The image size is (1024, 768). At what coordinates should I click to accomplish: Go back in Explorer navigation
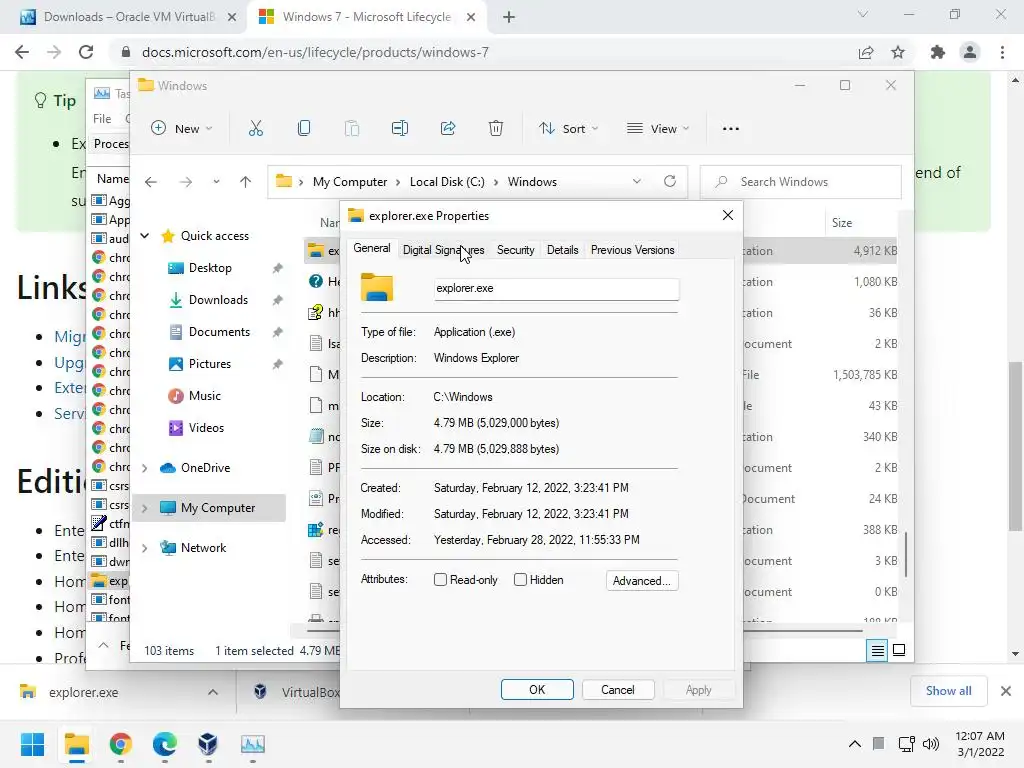151,182
